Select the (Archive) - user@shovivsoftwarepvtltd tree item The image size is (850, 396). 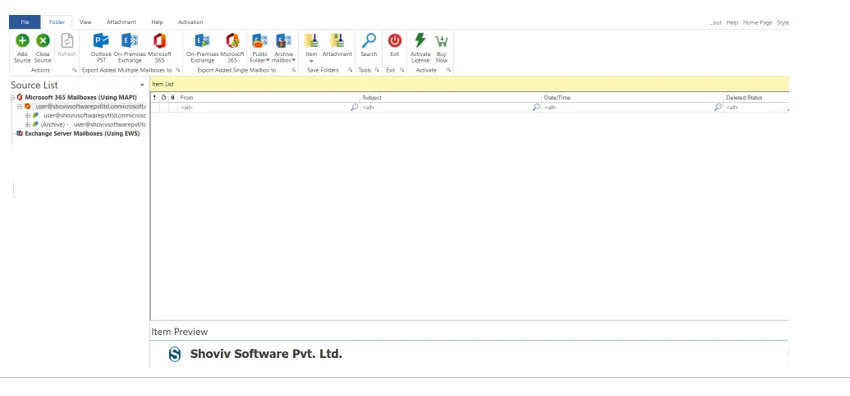click(93, 125)
